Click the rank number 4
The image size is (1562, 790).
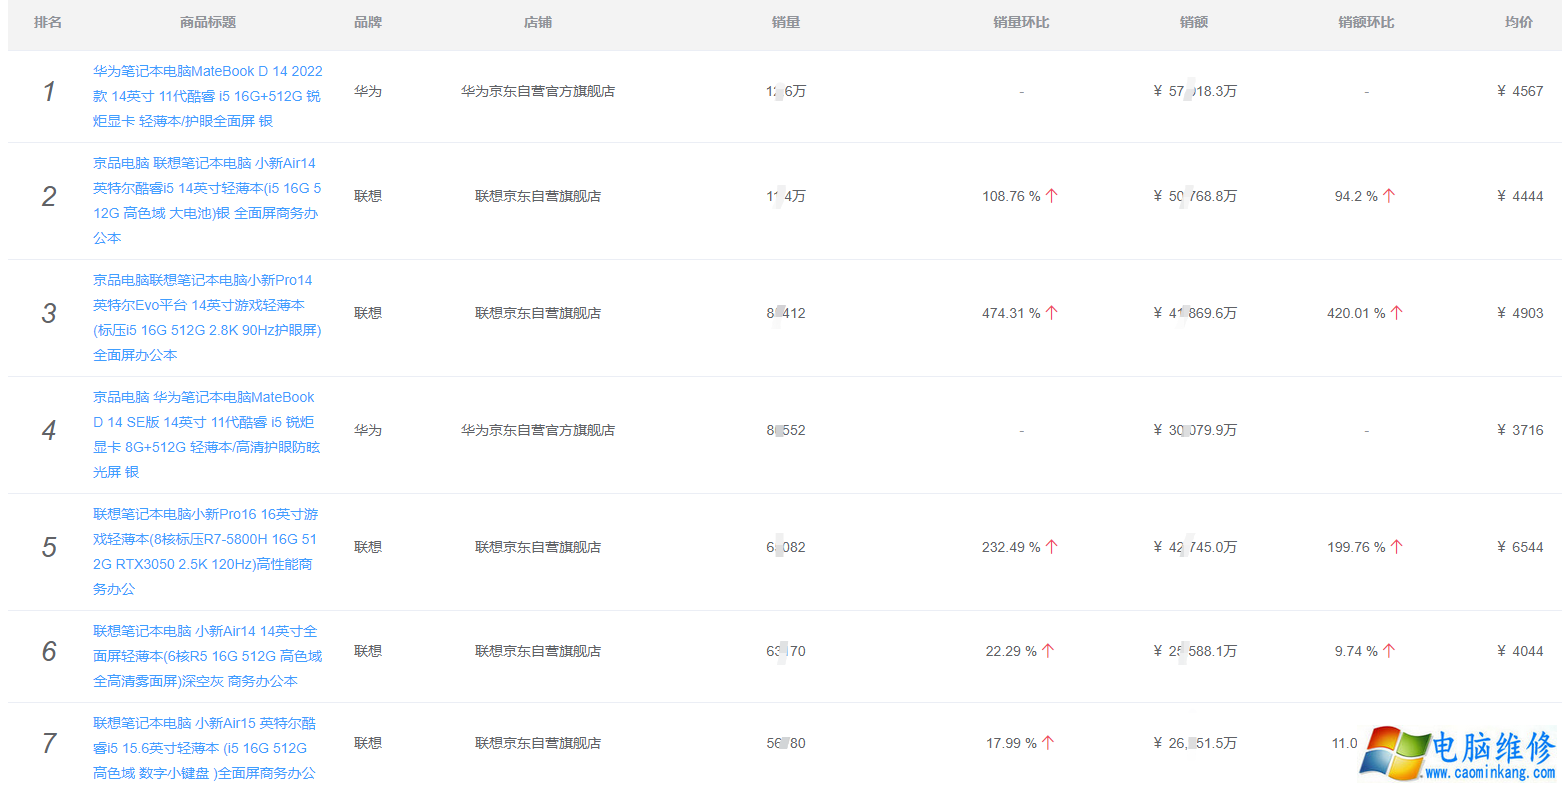[x=48, y=430]
